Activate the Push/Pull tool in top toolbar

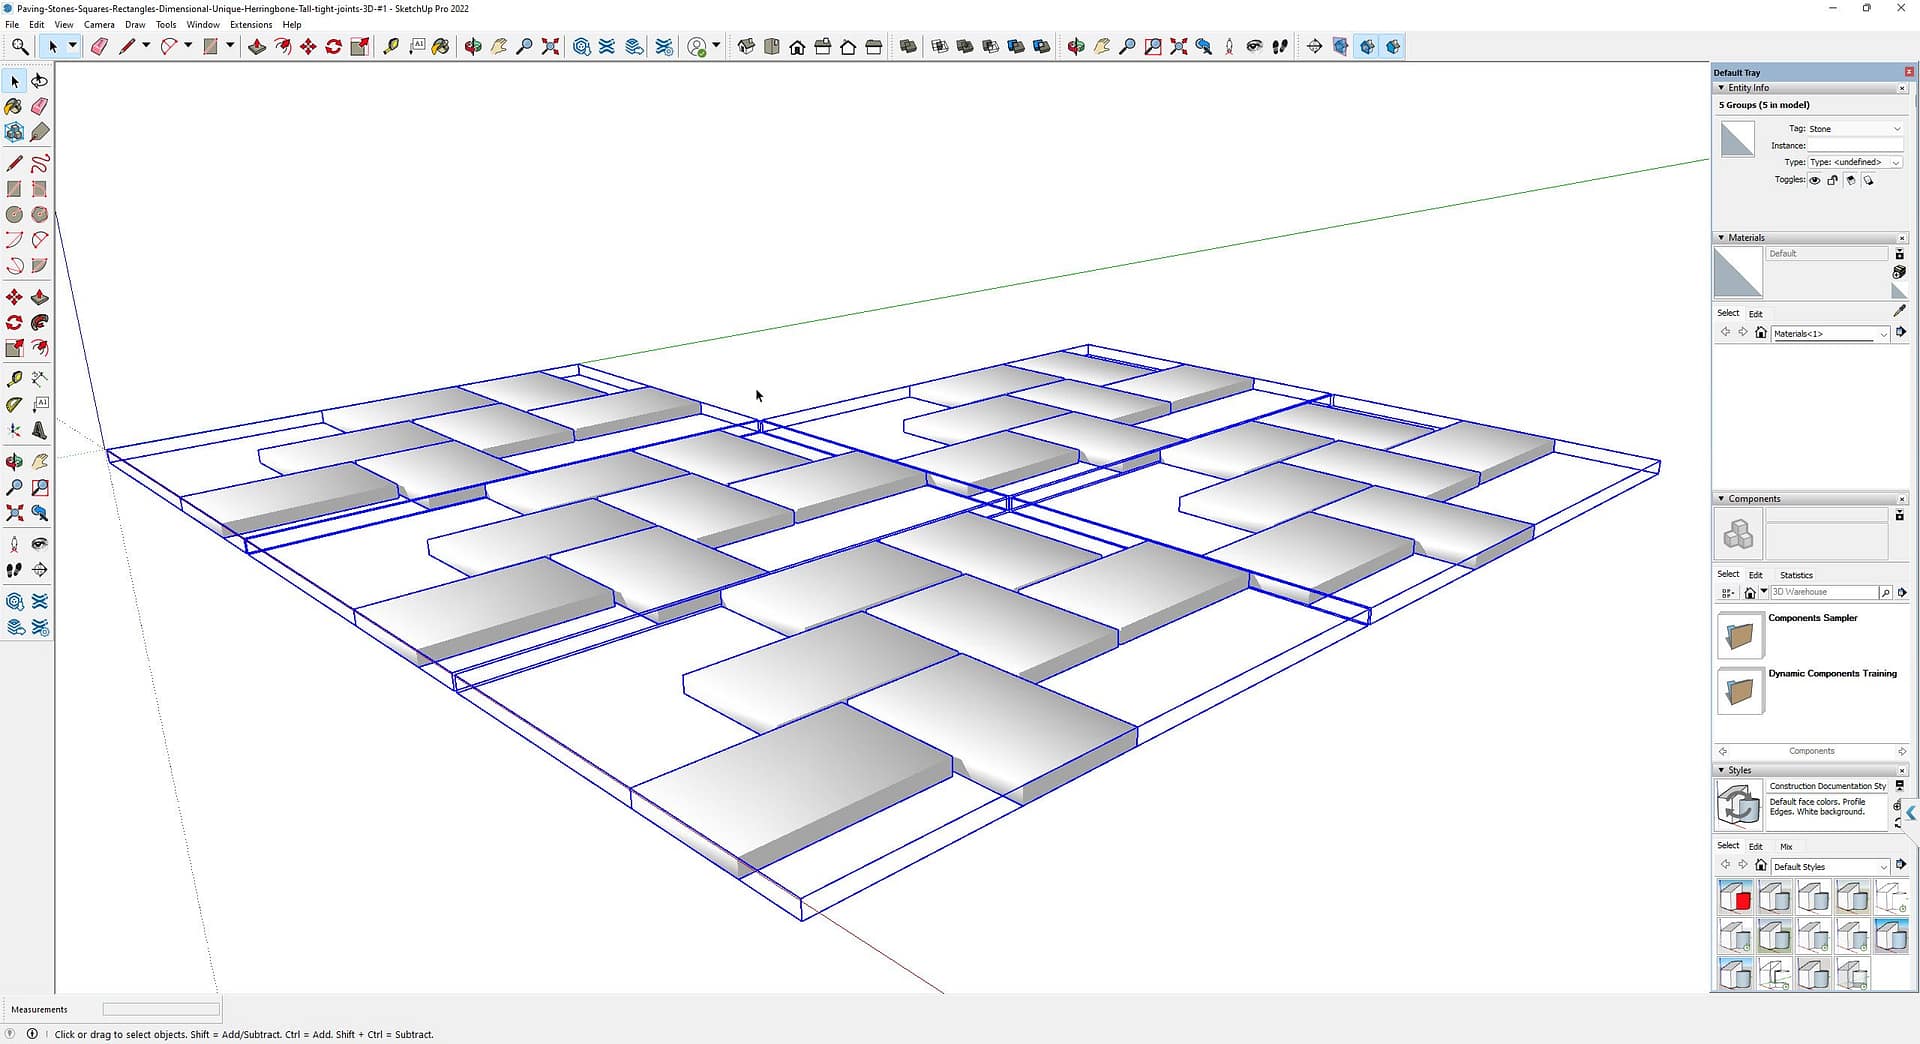click(257, 47)
